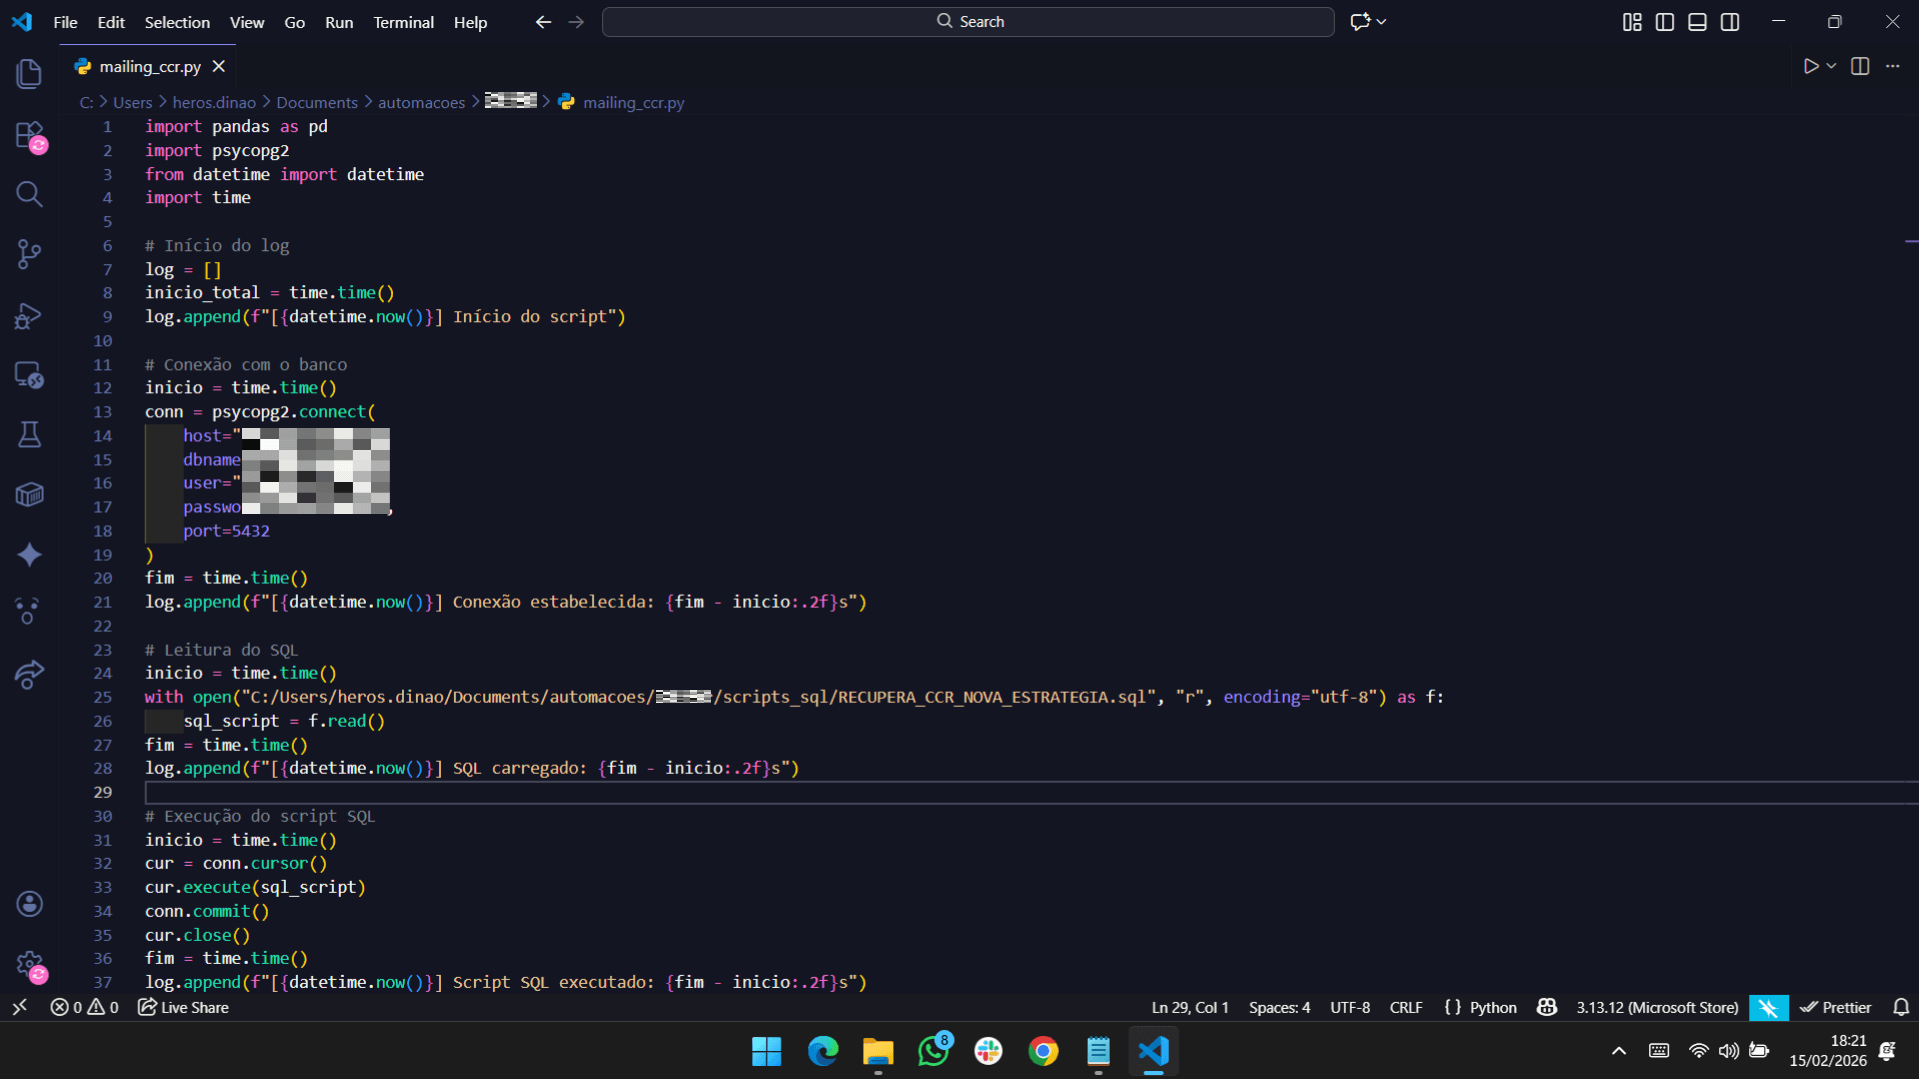1919x1079 pixels.
Task: Click Prettier status bar button
Action: 1836,1008
